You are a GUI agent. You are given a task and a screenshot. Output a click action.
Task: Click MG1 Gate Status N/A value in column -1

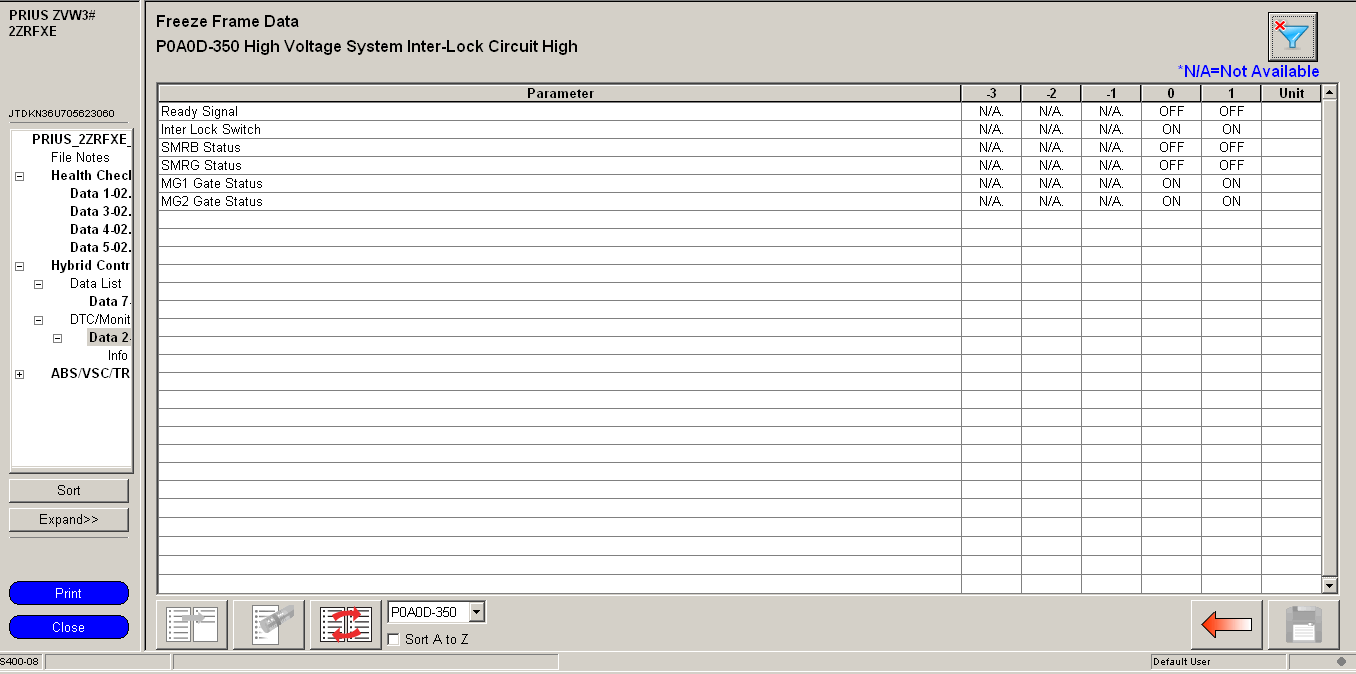click(1111, 184)
